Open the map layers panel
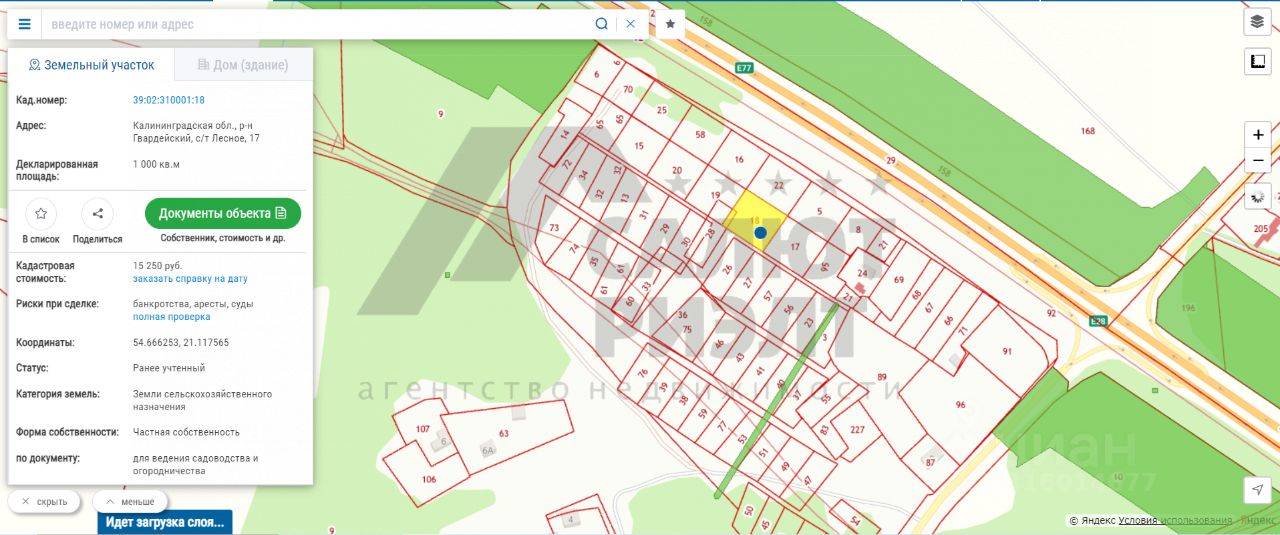The image size is (1280, 535). pyautogui.click(x=1257, y=22)
